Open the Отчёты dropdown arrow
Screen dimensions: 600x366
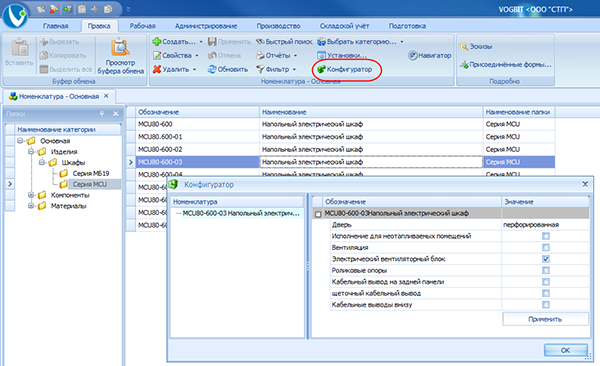click(295, 56)
